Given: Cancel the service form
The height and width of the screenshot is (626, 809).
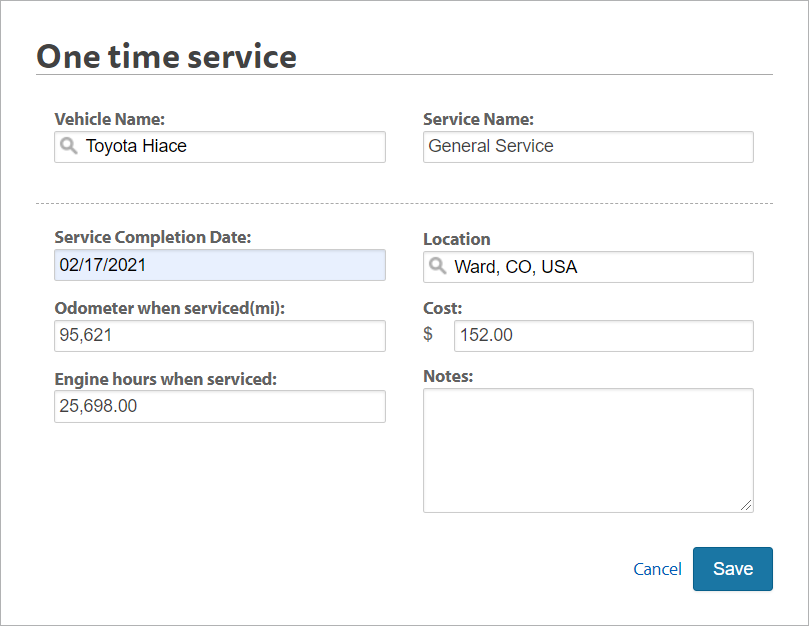Looking at the screenshot, I should click(657, 568).
